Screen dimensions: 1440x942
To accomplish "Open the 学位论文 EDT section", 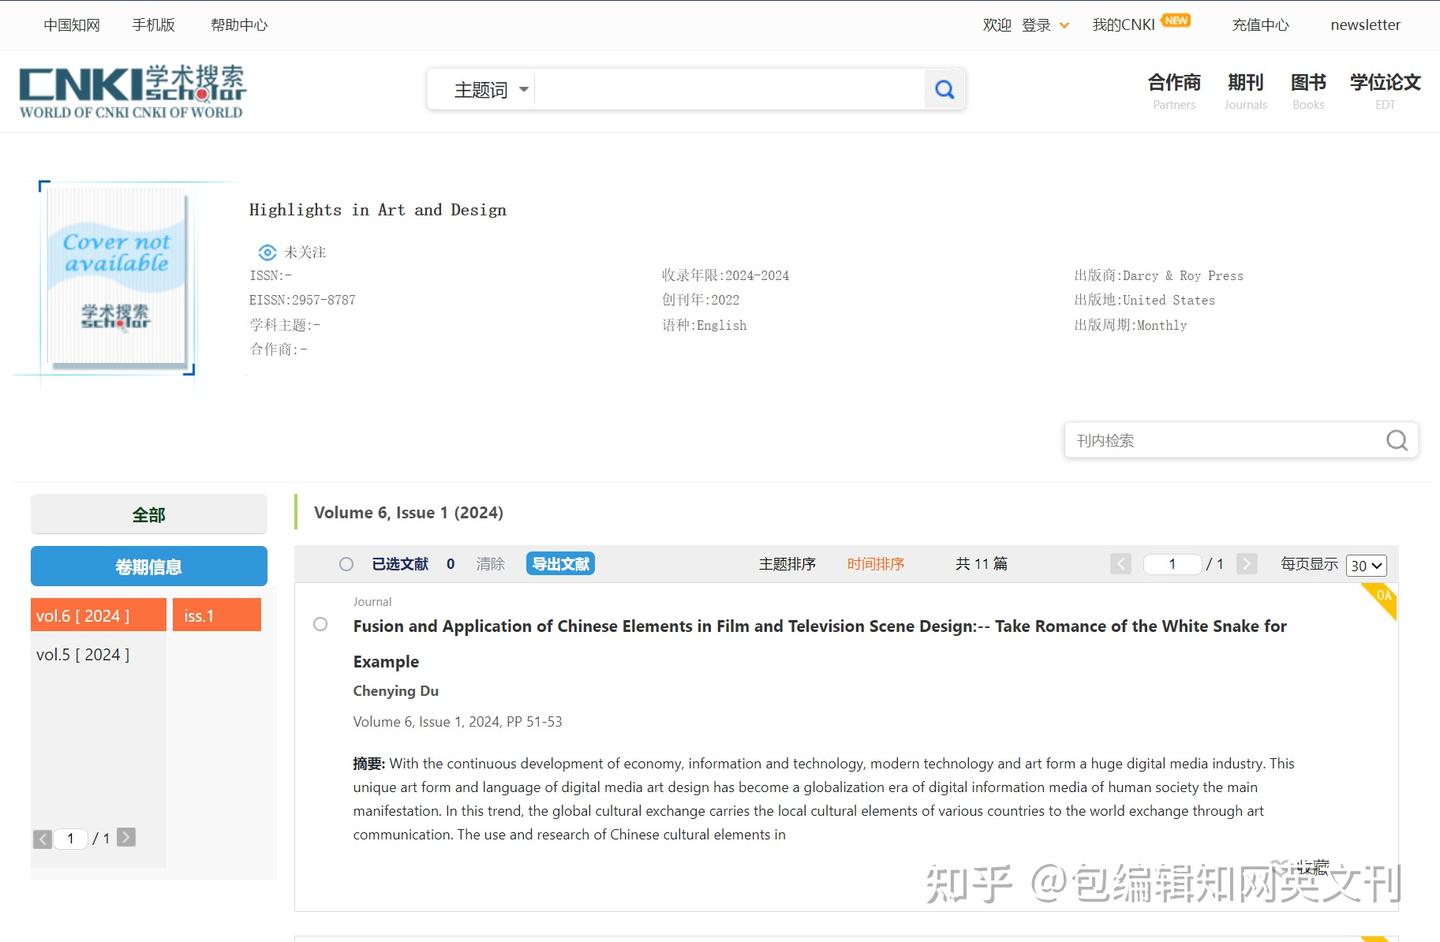I will [1385, 90].
